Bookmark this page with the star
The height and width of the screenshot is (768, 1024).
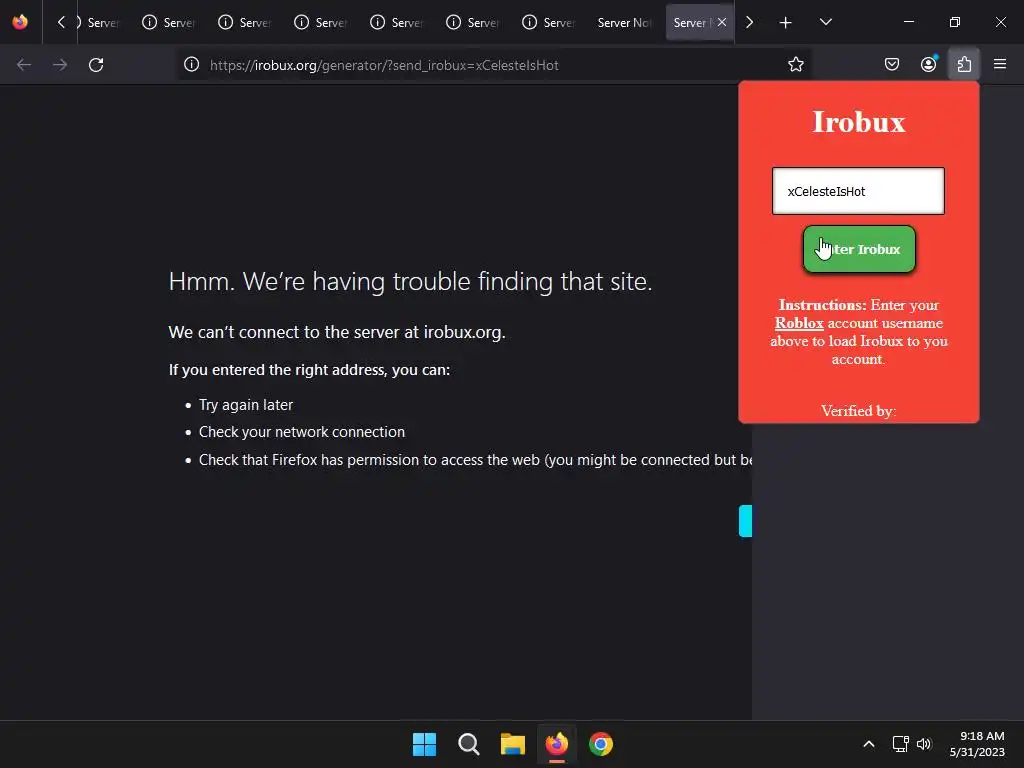click(x=795, y=65)
